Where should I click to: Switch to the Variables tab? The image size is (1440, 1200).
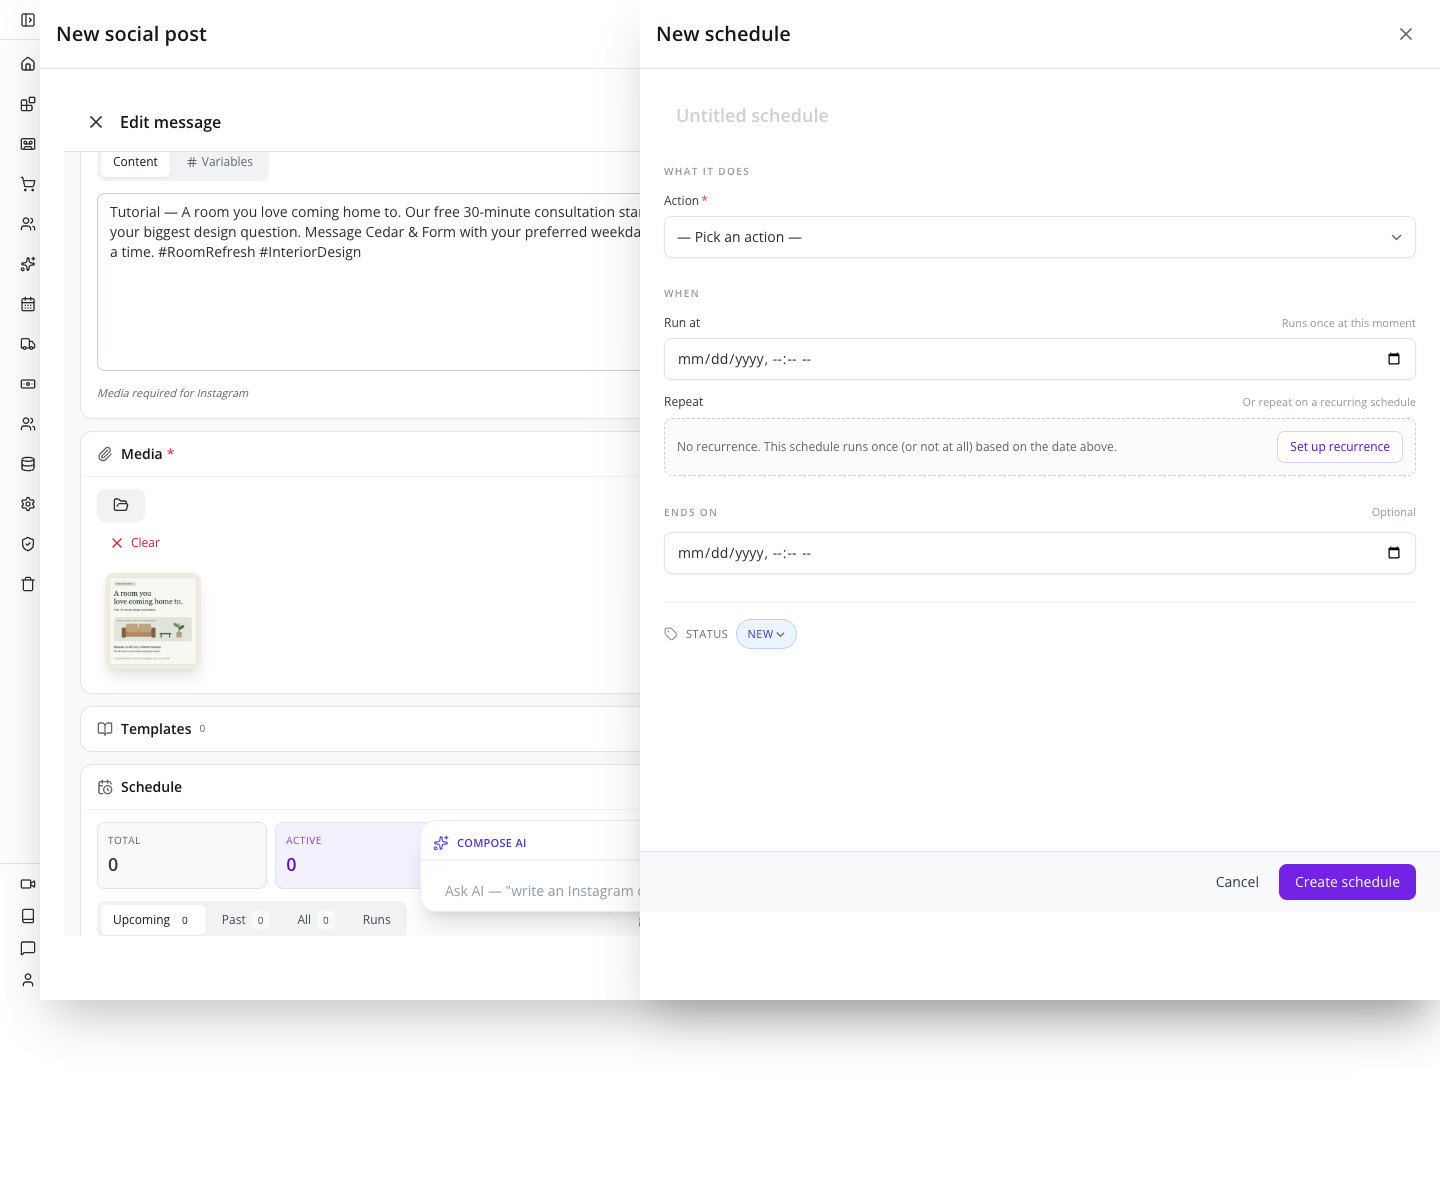pyautogui.click(x=220, y=162)
